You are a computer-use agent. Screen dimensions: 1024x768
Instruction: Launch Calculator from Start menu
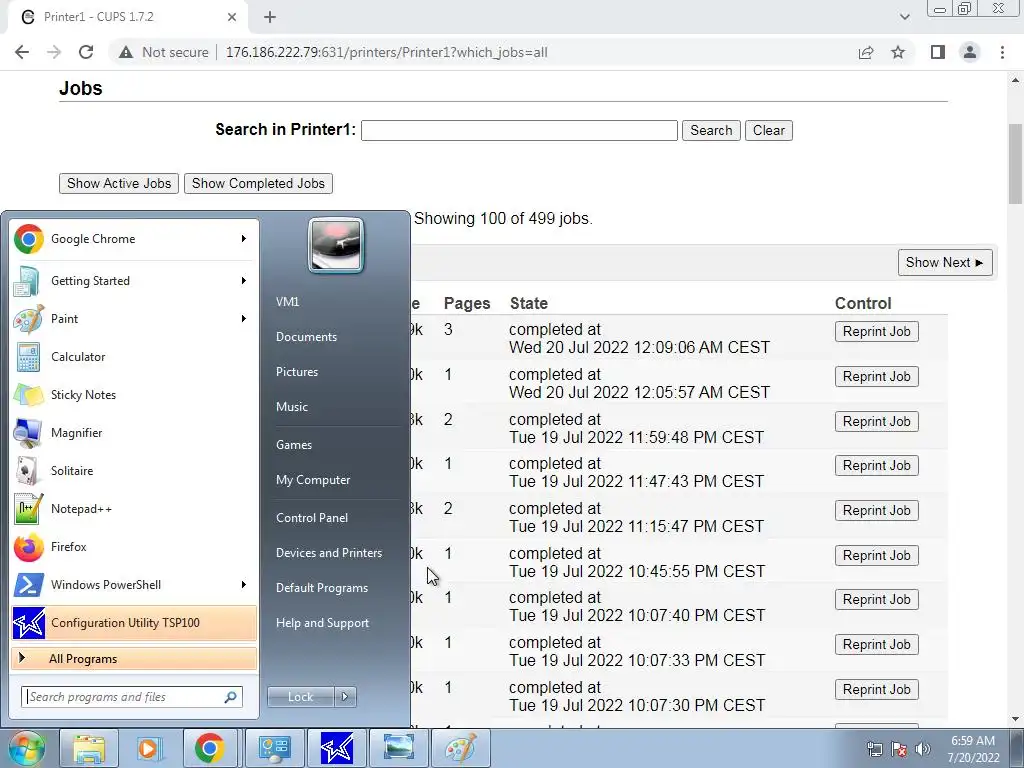tap(134, 357)
